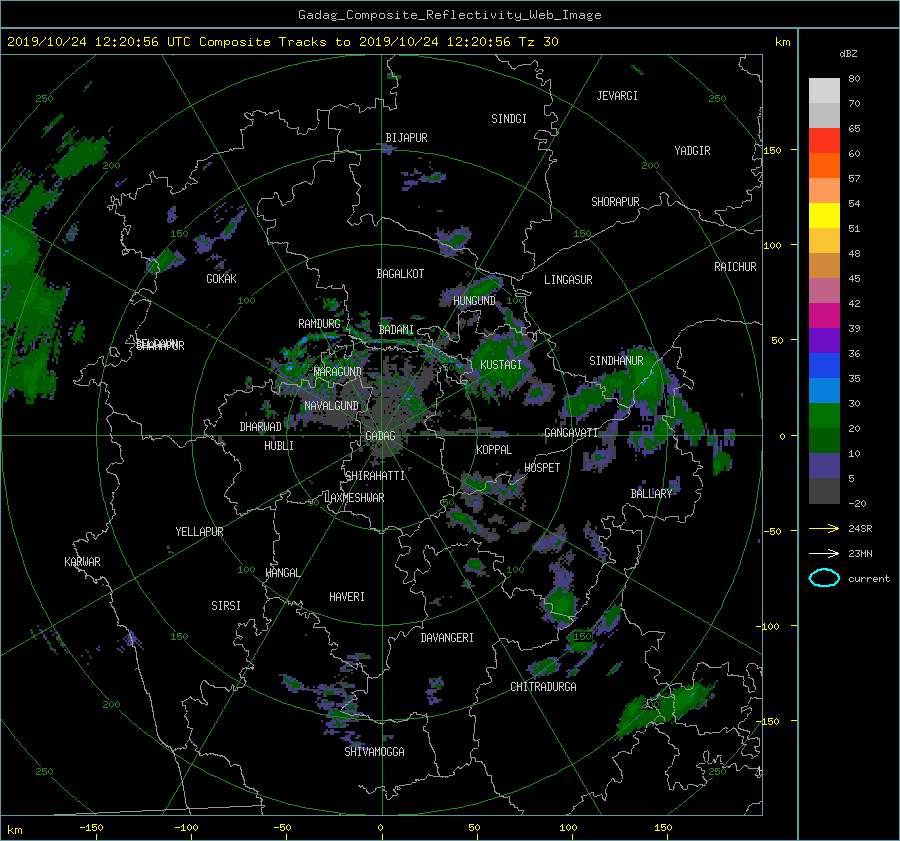Click the cyan current ellipse legend icon
The image size is (900, 841).
click(824, 578)
